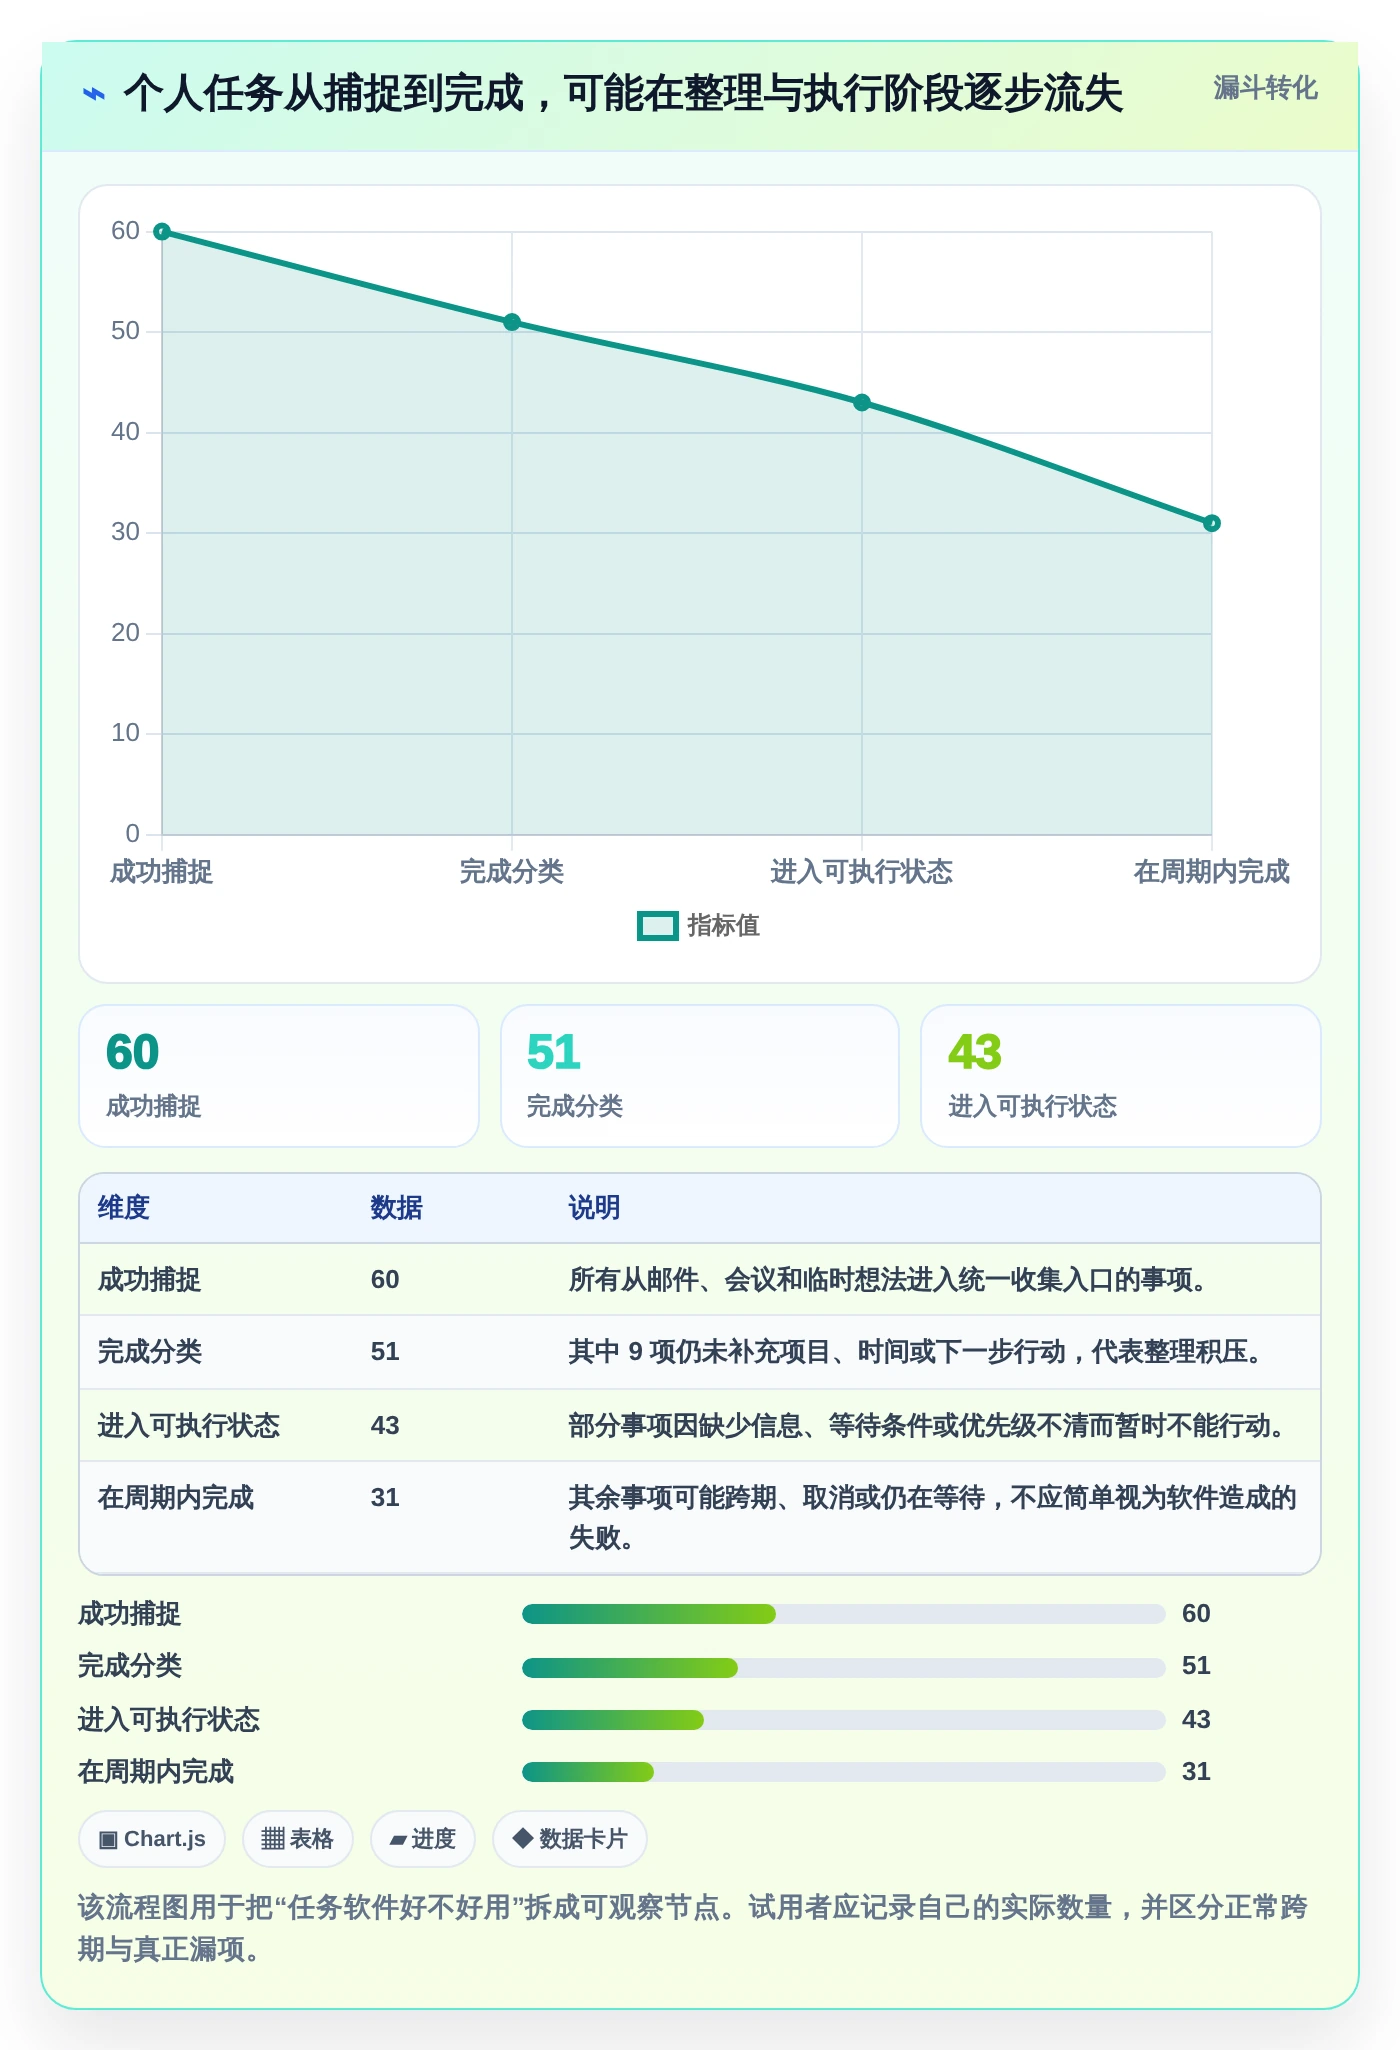This screenshot has height=2050, width=1400.
Task: Click the 完成分类 progress bar
Action: [x=843, y=1667]
